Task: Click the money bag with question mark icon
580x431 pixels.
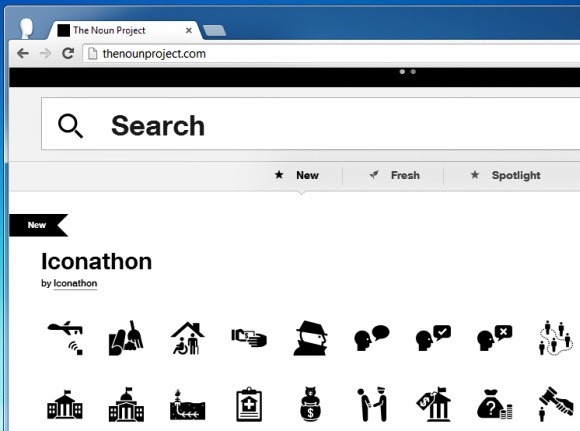Action: 495,404
